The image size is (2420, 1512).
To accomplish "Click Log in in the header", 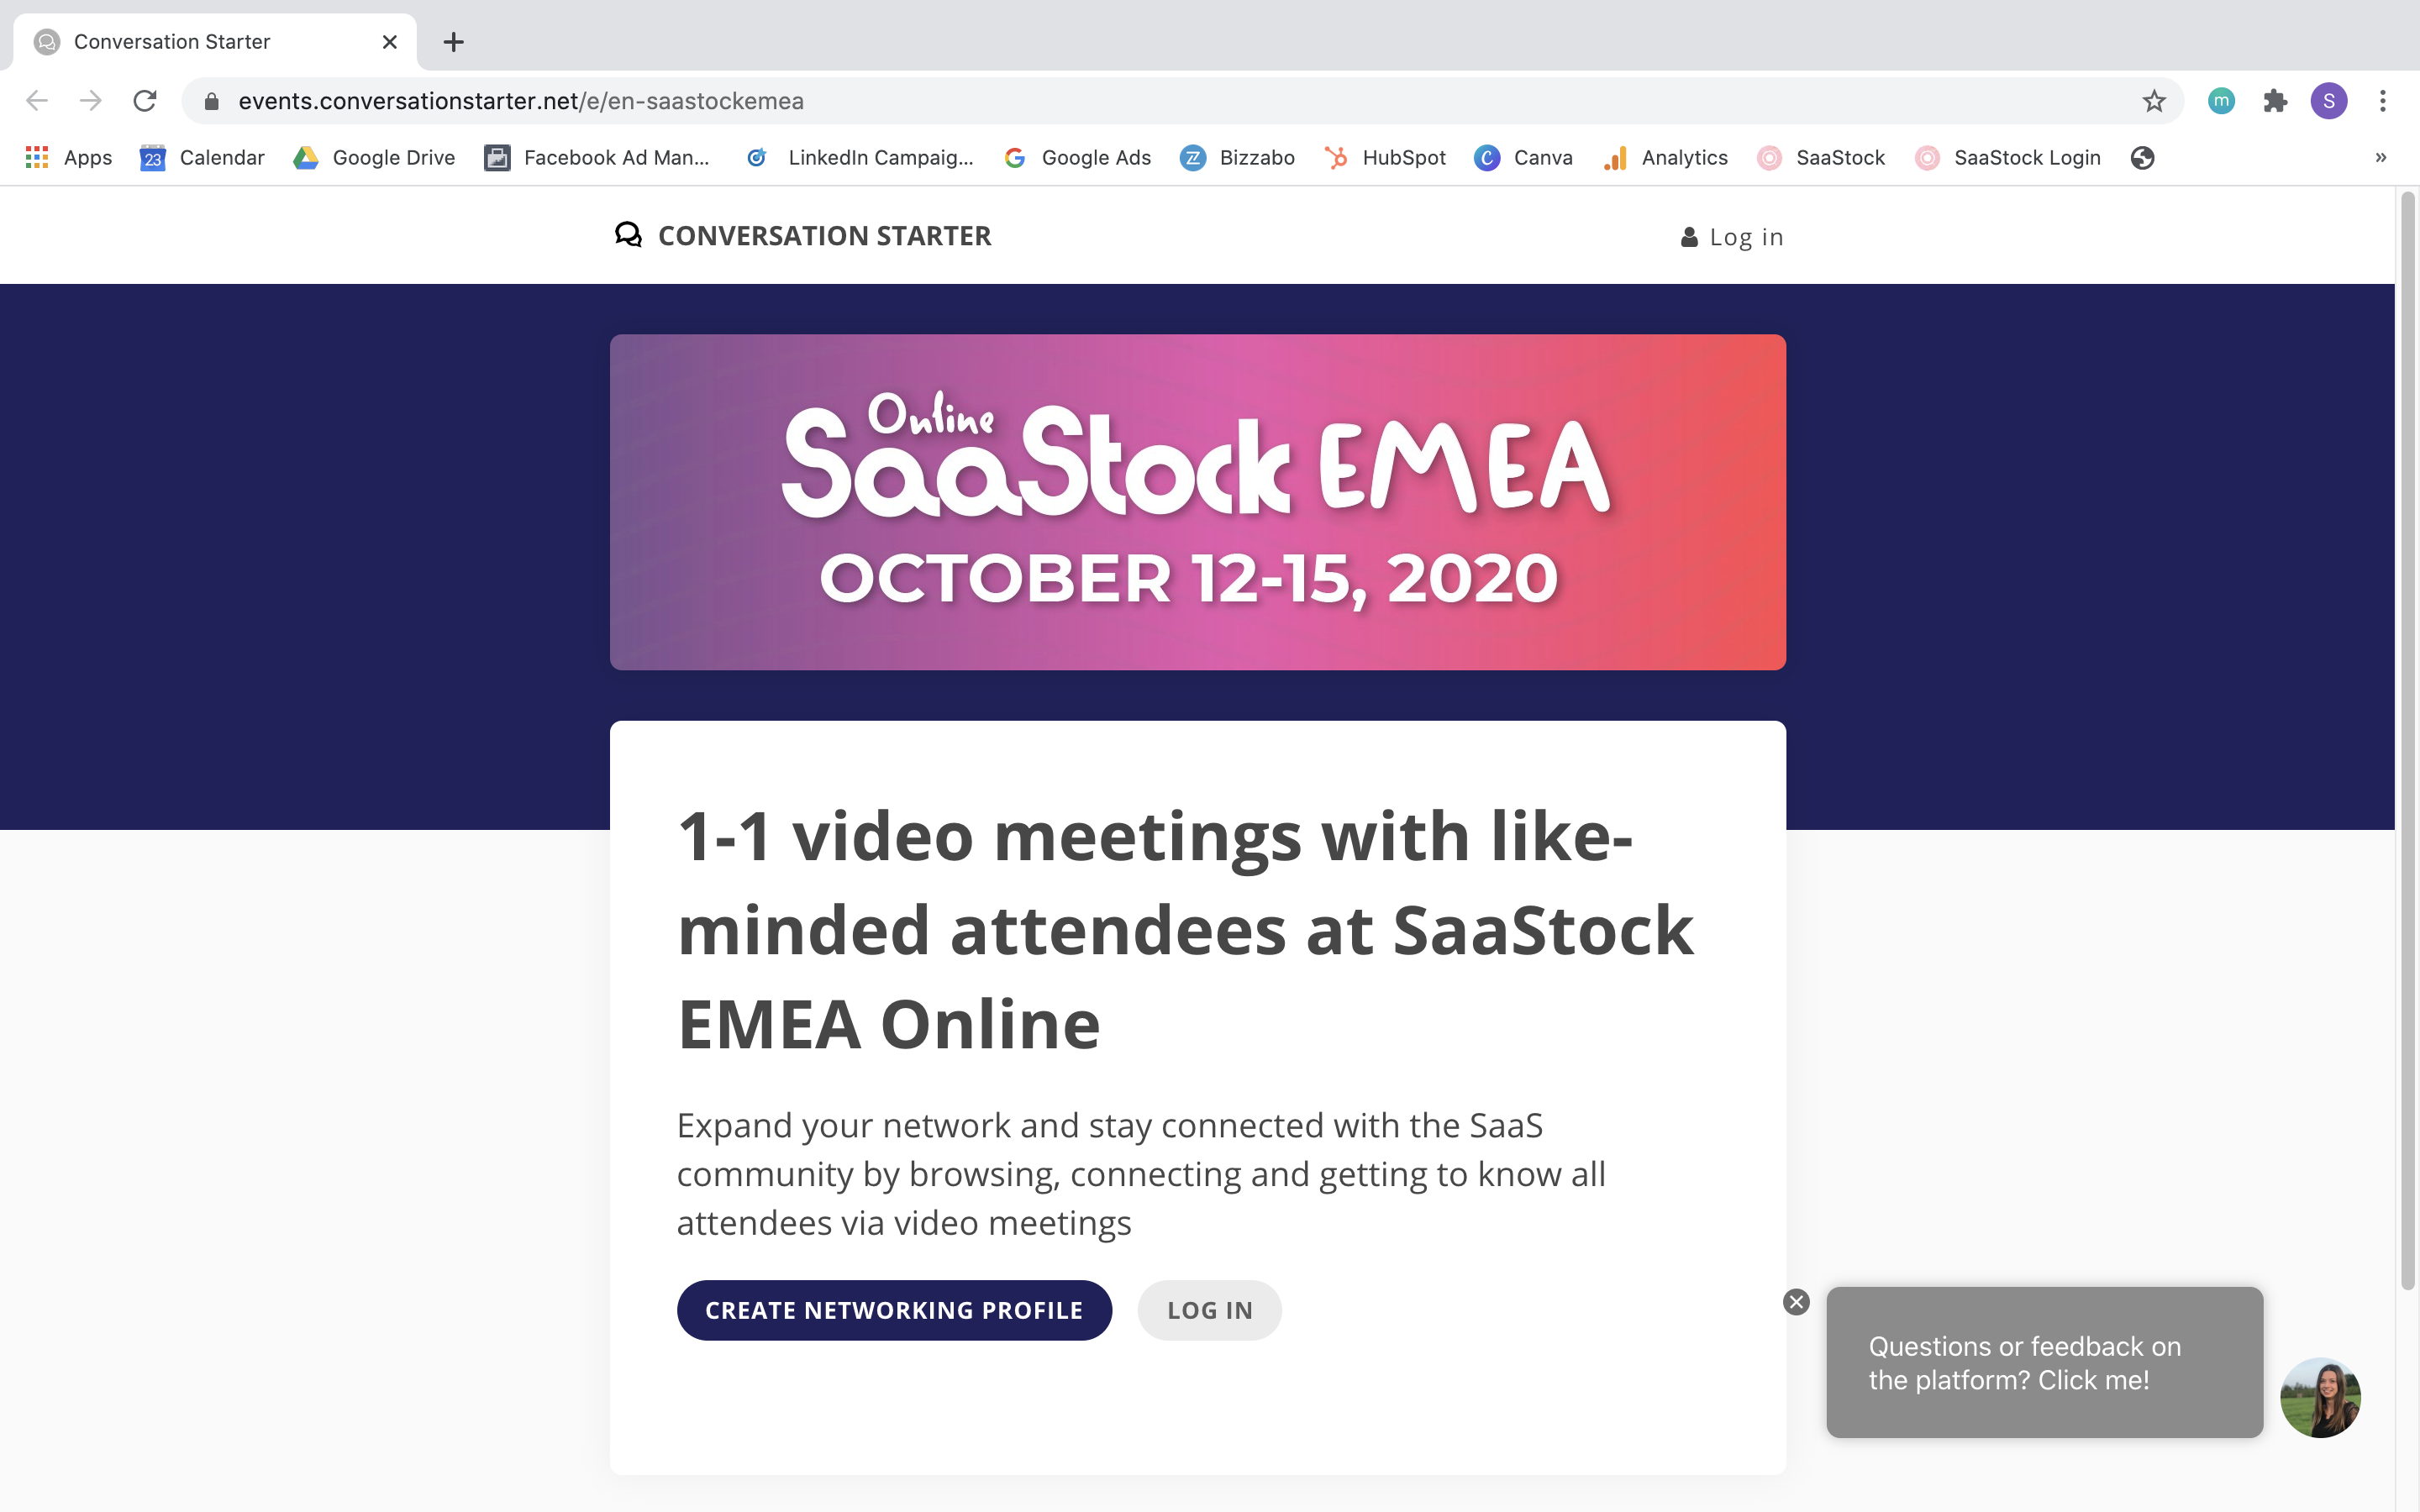I will tap(1732, 237).
